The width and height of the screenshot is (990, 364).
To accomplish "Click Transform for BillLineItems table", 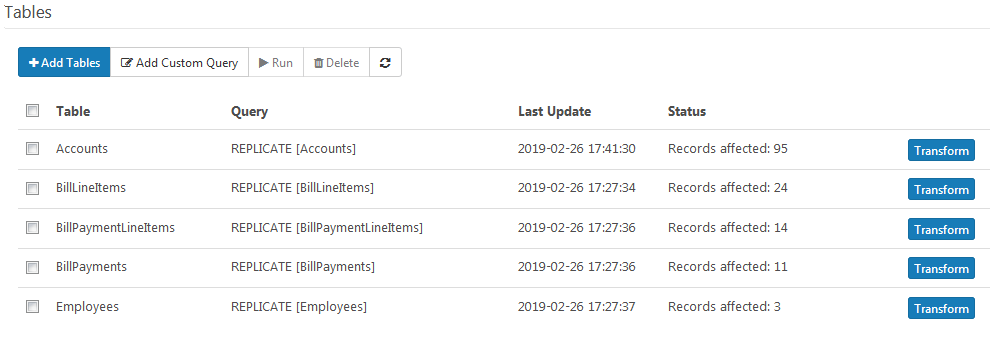I will pos(941,189).
